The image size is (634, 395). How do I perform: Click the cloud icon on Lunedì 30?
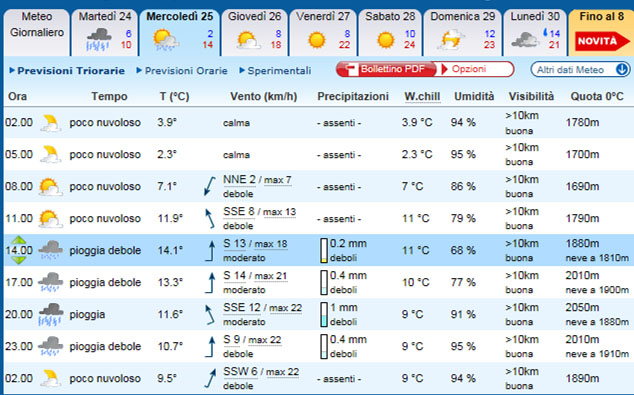524,40
